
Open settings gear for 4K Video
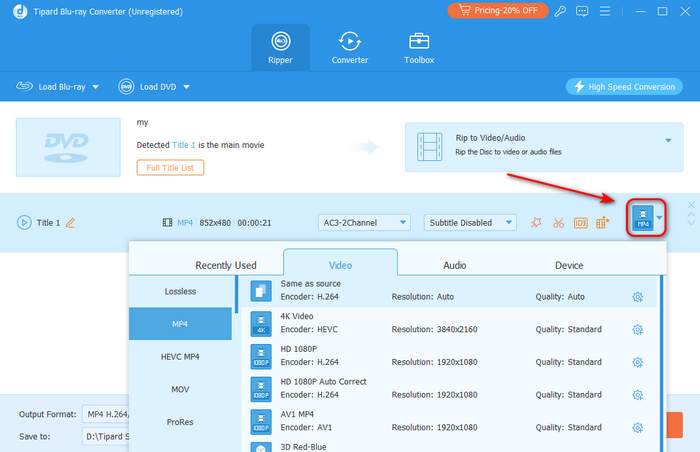pyautogui.click(x=638, y=330)
